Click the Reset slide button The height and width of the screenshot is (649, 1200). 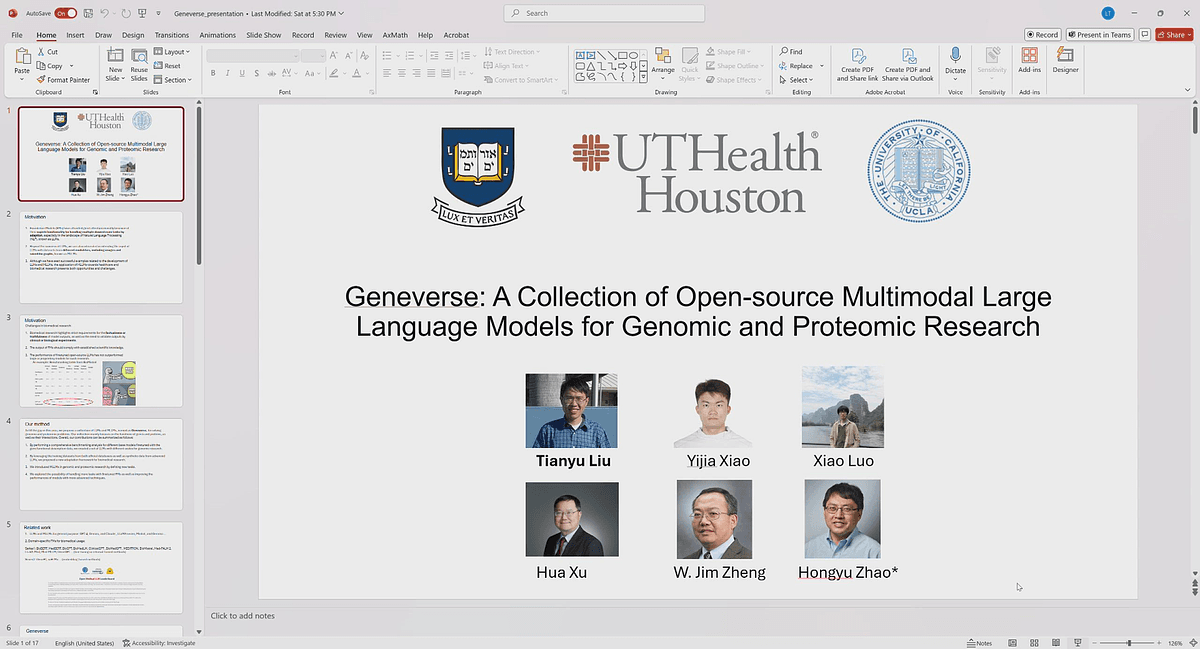pyautogui.click(x=168, y=66)
